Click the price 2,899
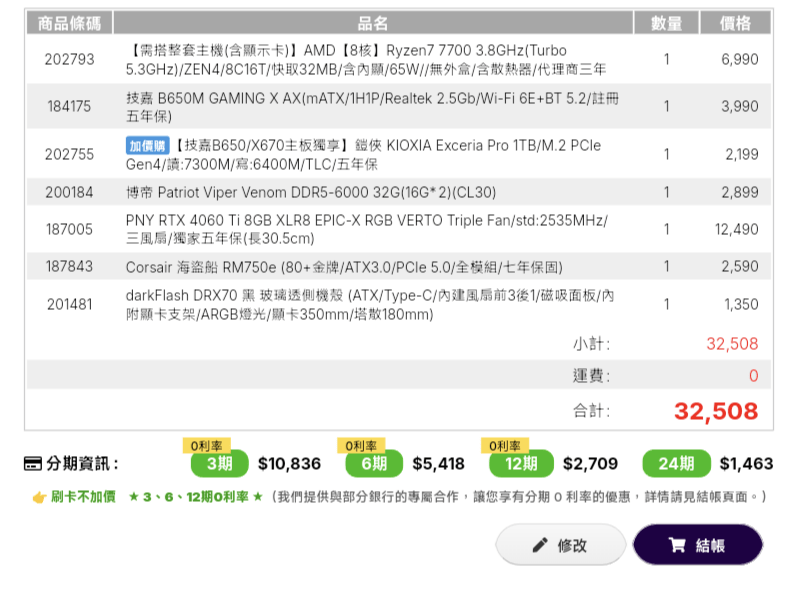The height and width of the screenshot is (589, 798). (739, 192)
